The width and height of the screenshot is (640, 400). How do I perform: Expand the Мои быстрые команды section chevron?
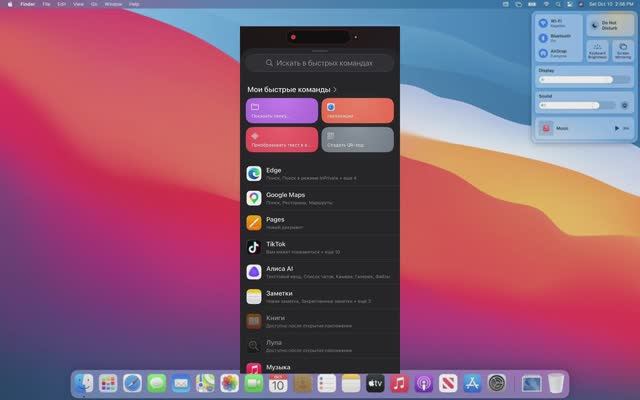[x=335, y=89]
